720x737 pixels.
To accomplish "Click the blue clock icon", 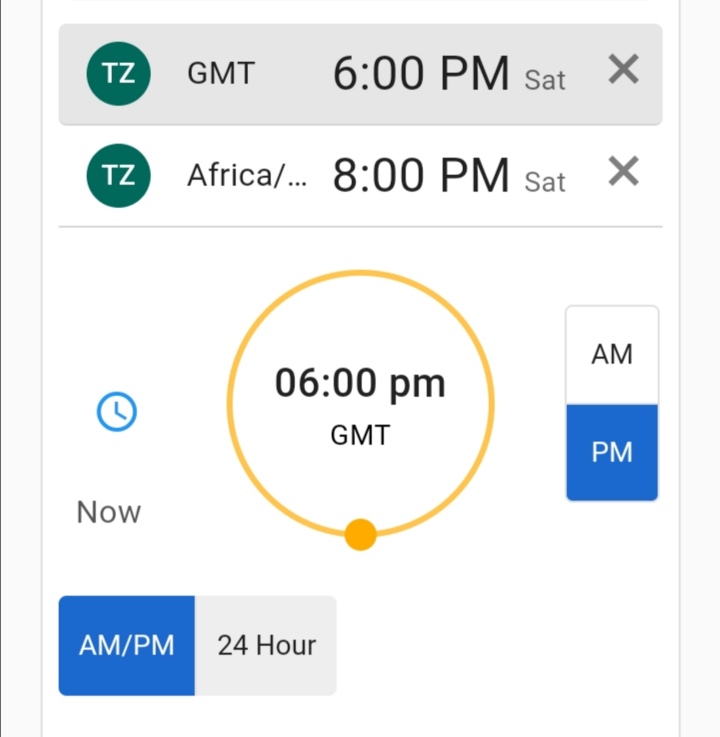I will click(x=117, y=411).
